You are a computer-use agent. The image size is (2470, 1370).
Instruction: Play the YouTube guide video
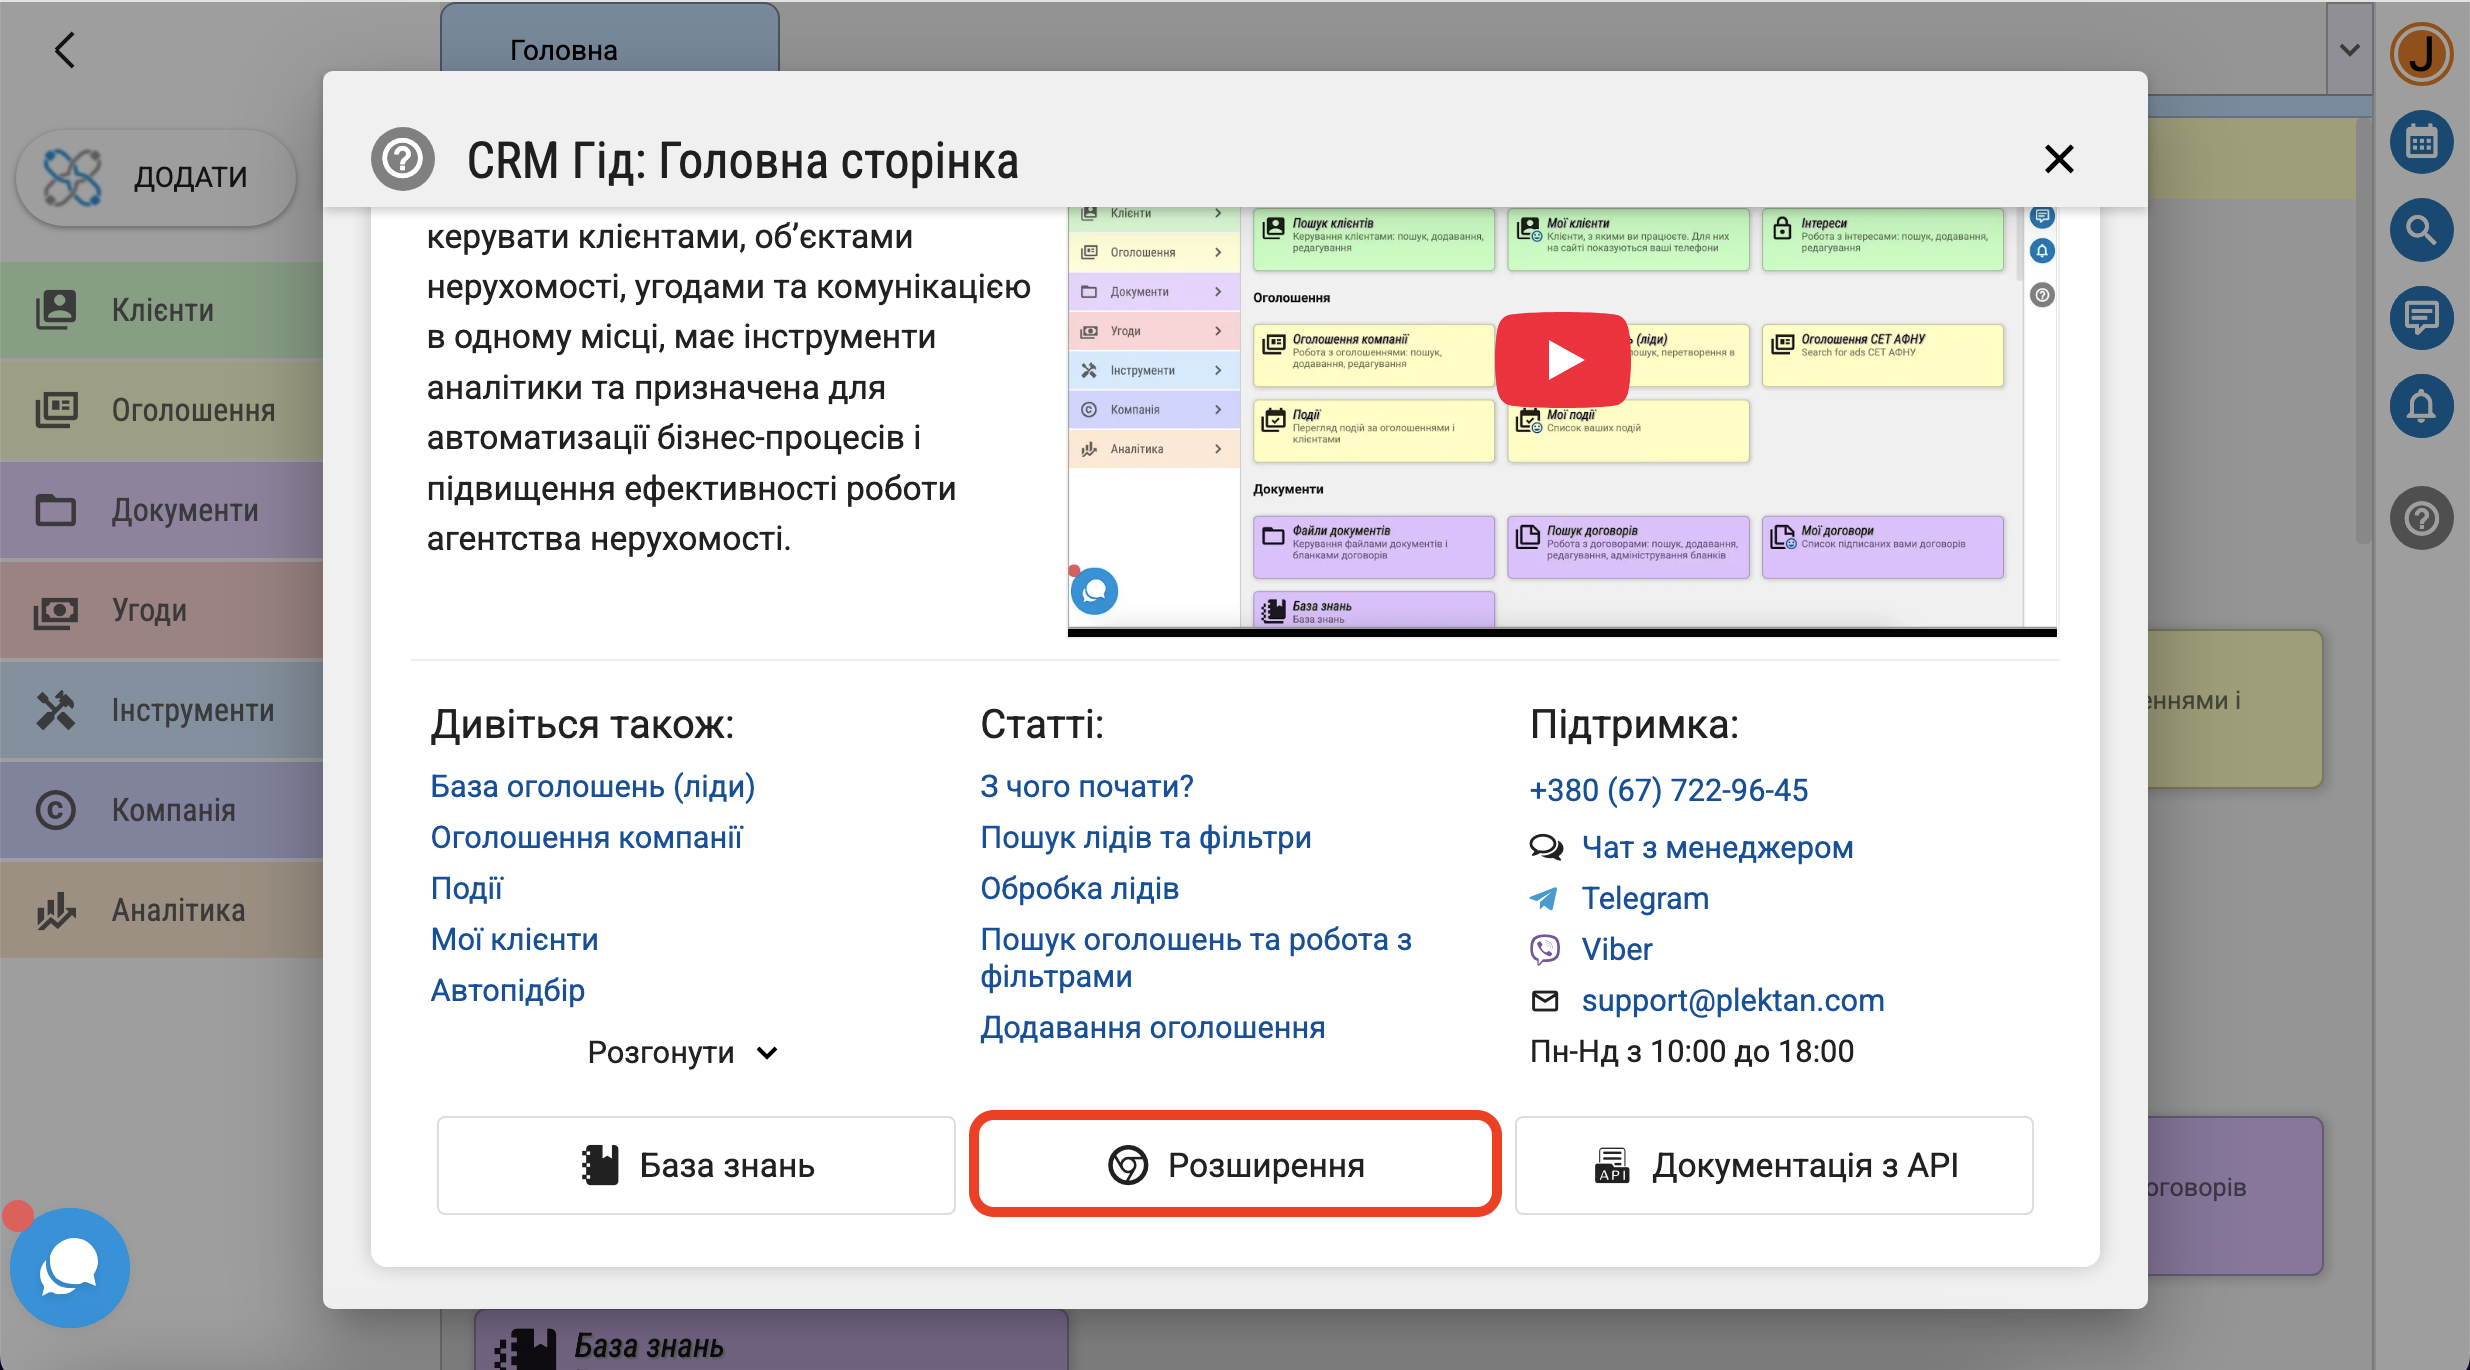pyautogui.click(x=1562, y=360)
